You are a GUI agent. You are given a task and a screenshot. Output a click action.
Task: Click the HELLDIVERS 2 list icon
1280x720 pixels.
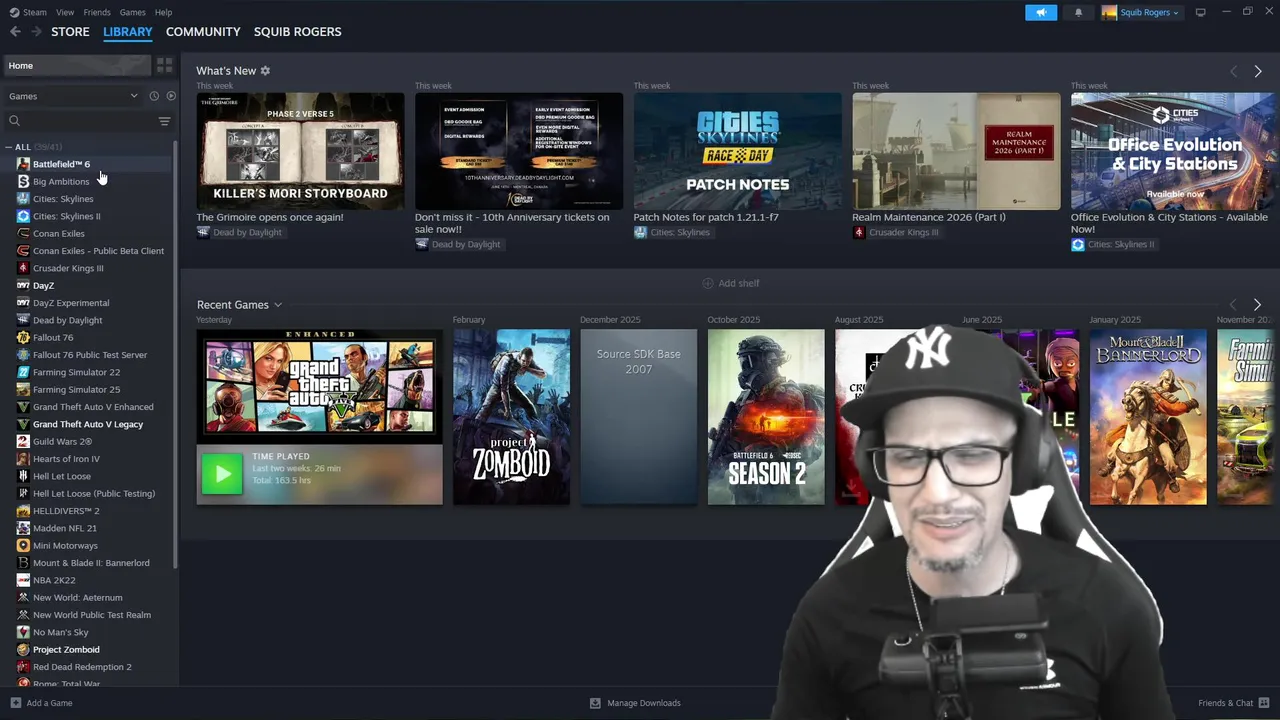[x=23, y=511]
